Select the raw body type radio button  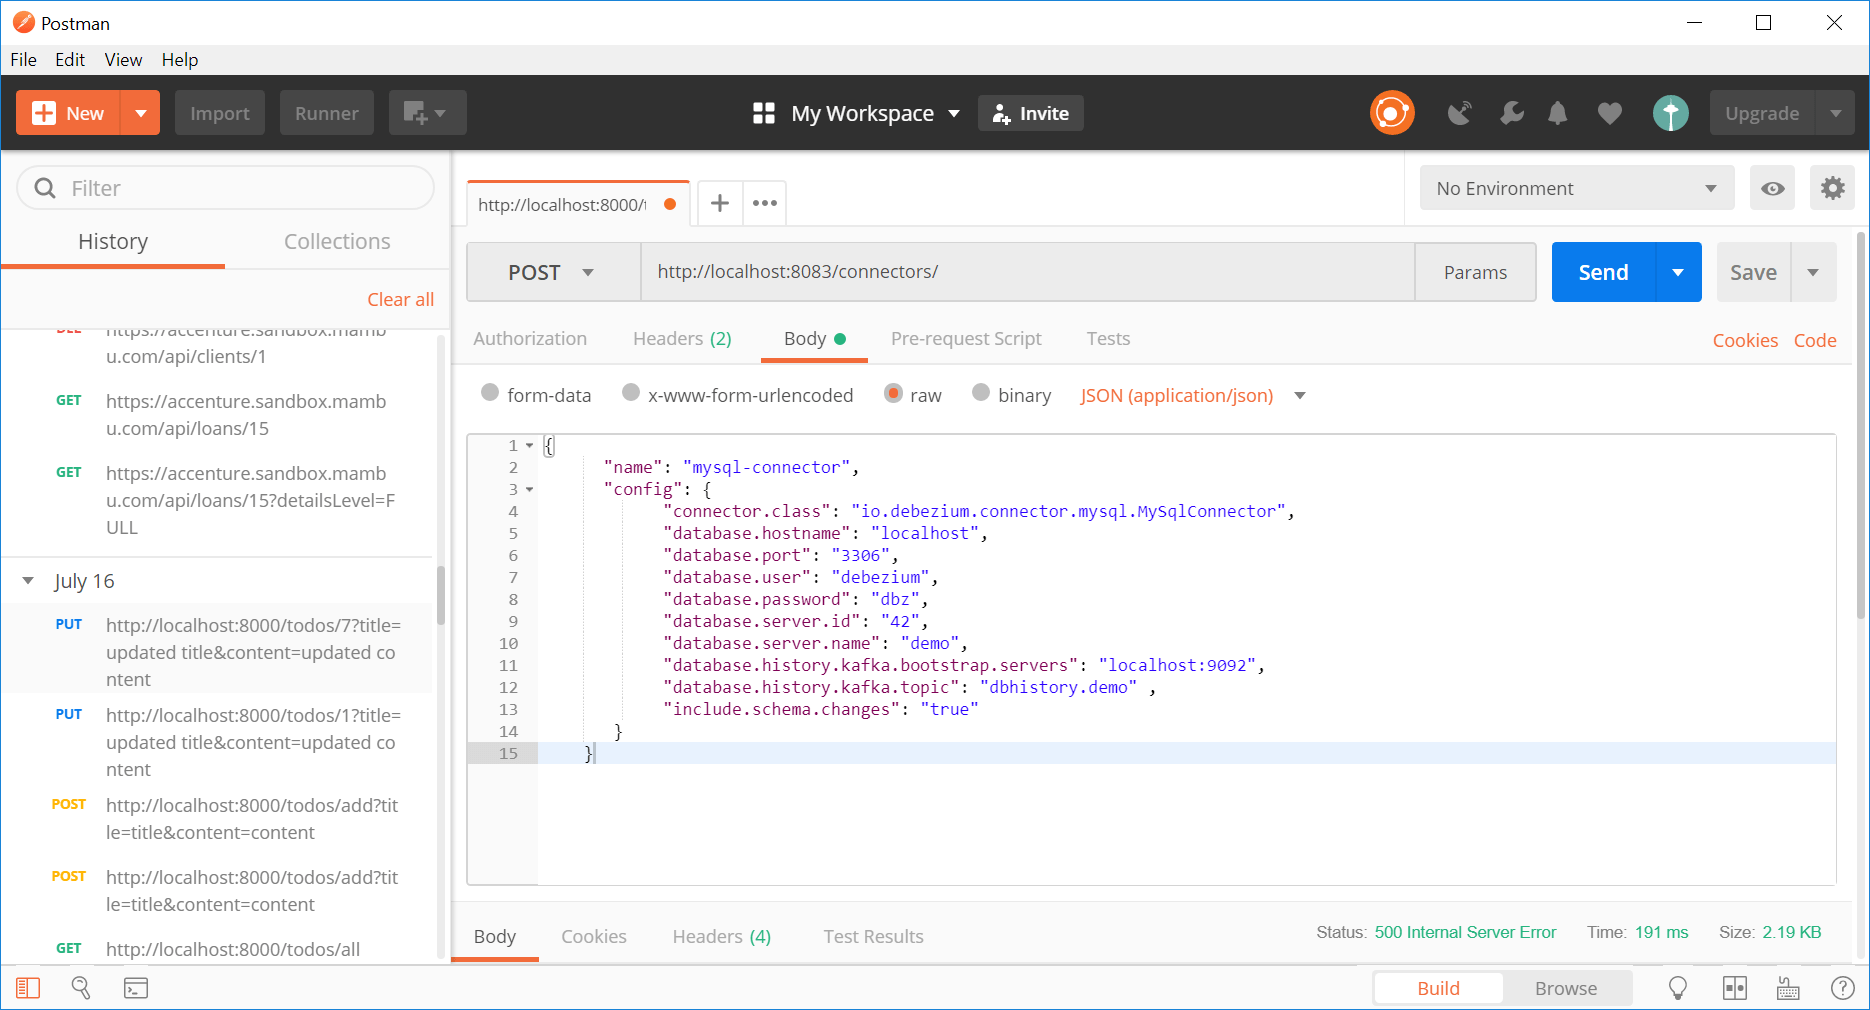point(892,394)
